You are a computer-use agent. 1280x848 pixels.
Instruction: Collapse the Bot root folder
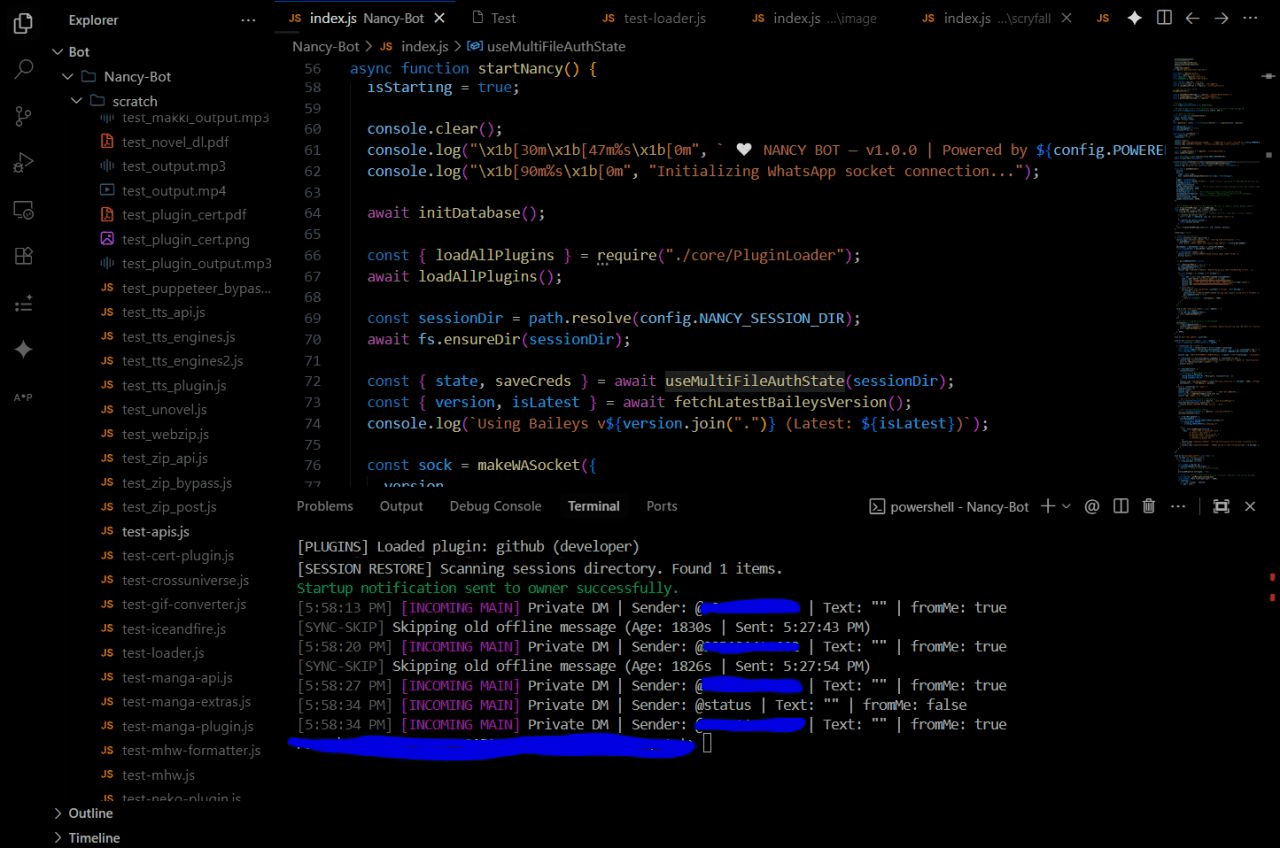pos(57,52)
